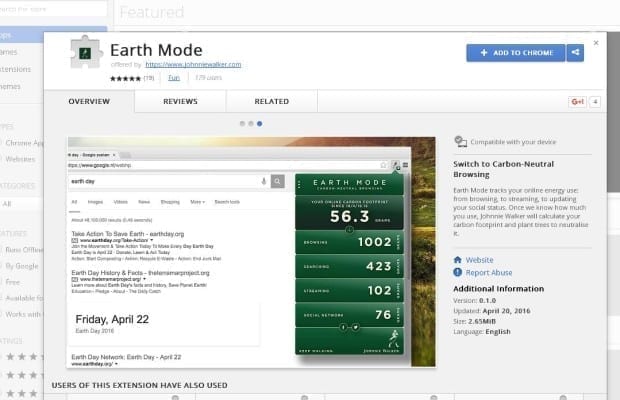Click the Version 0.1.0 text

[474, 300]
